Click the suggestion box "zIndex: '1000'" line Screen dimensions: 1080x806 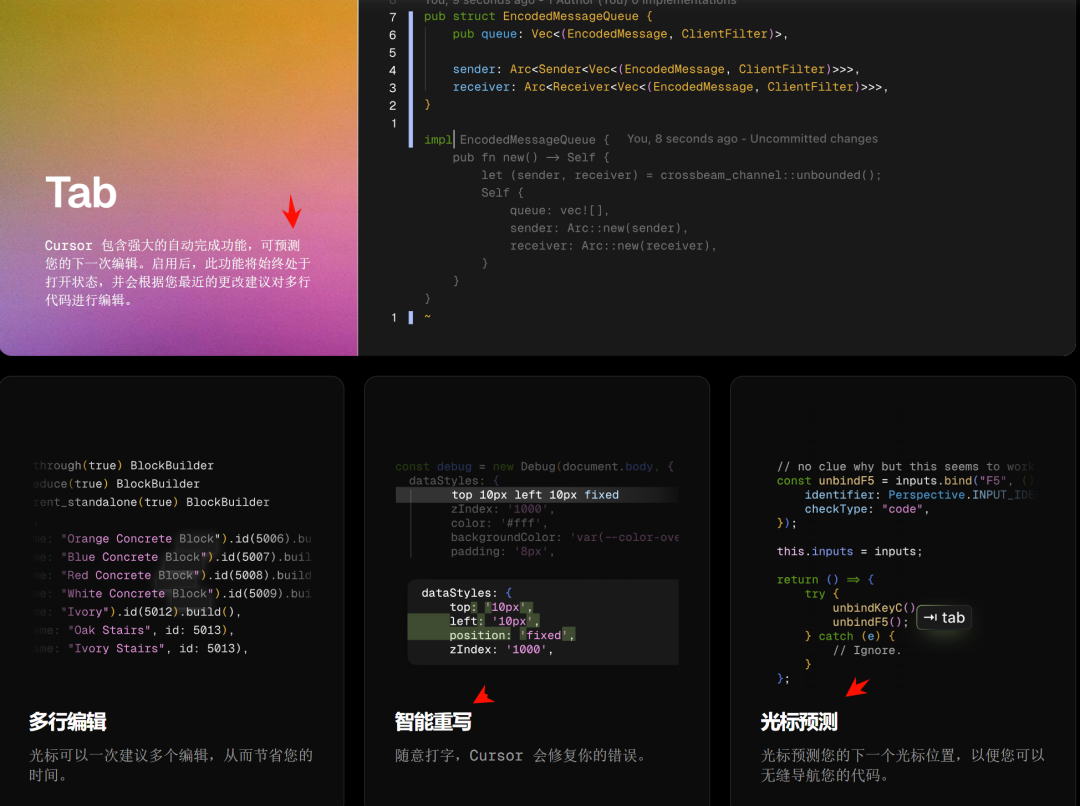(501, 649)
